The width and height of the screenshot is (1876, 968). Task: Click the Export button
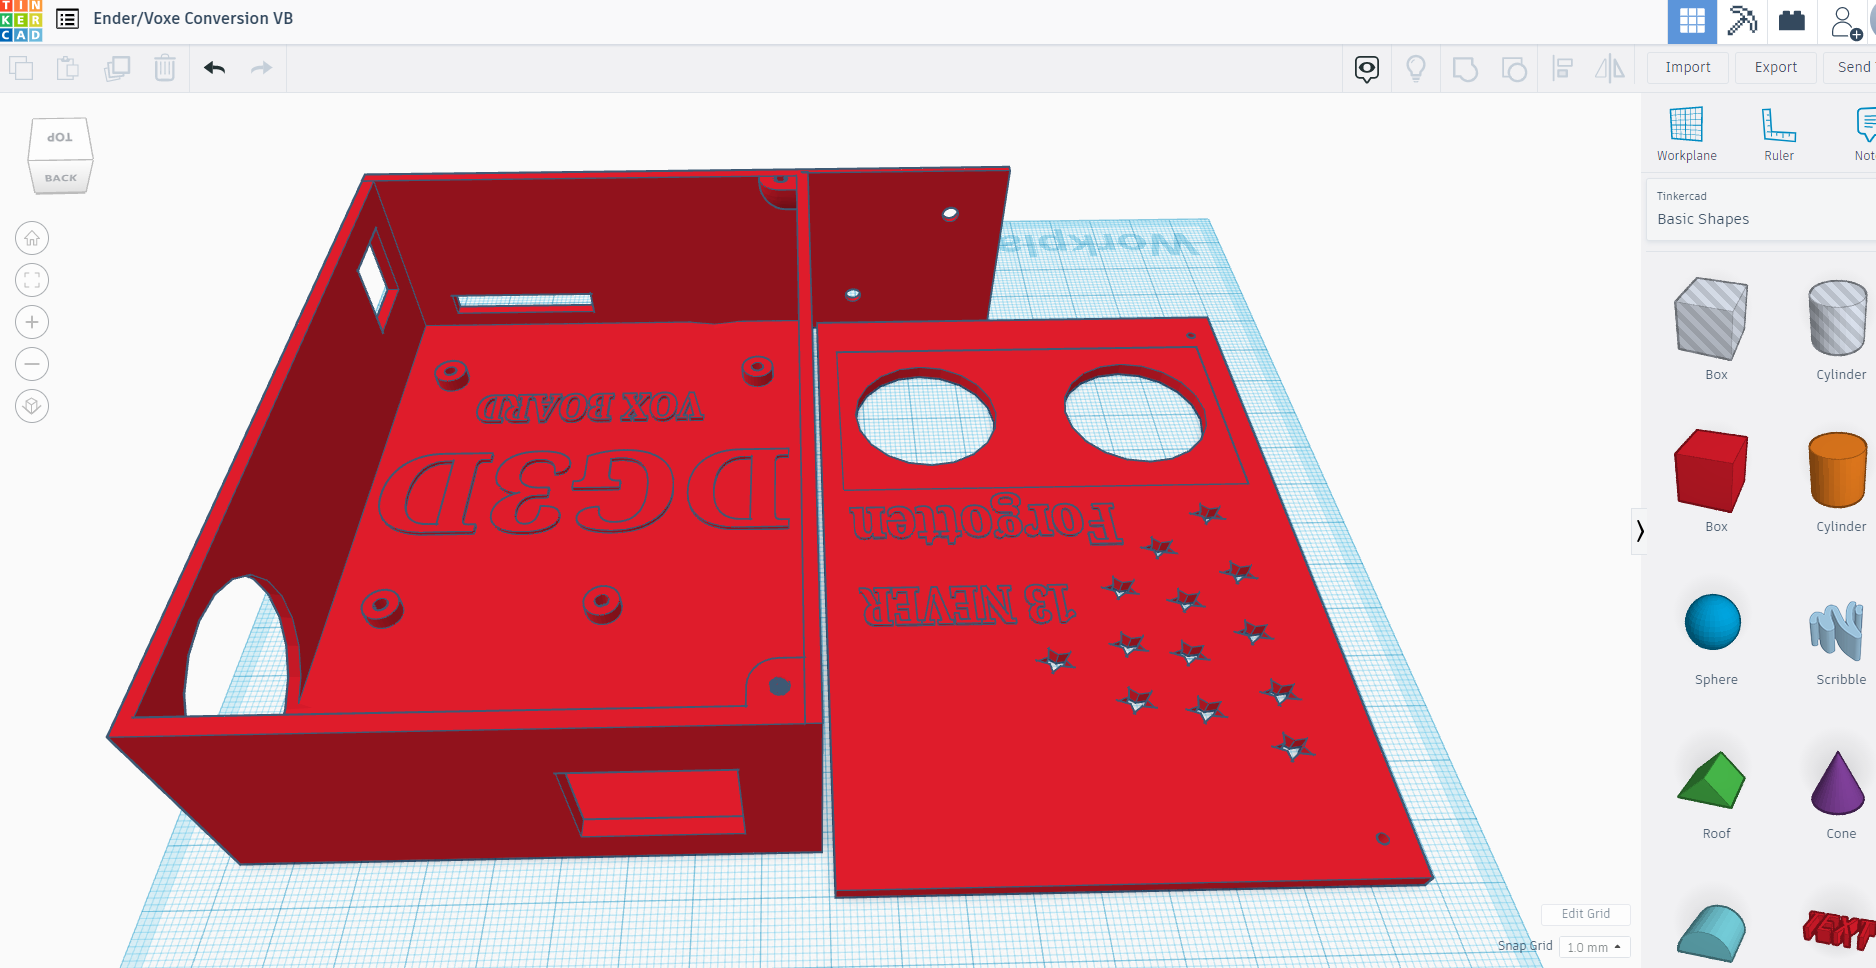coord(1776,67)
